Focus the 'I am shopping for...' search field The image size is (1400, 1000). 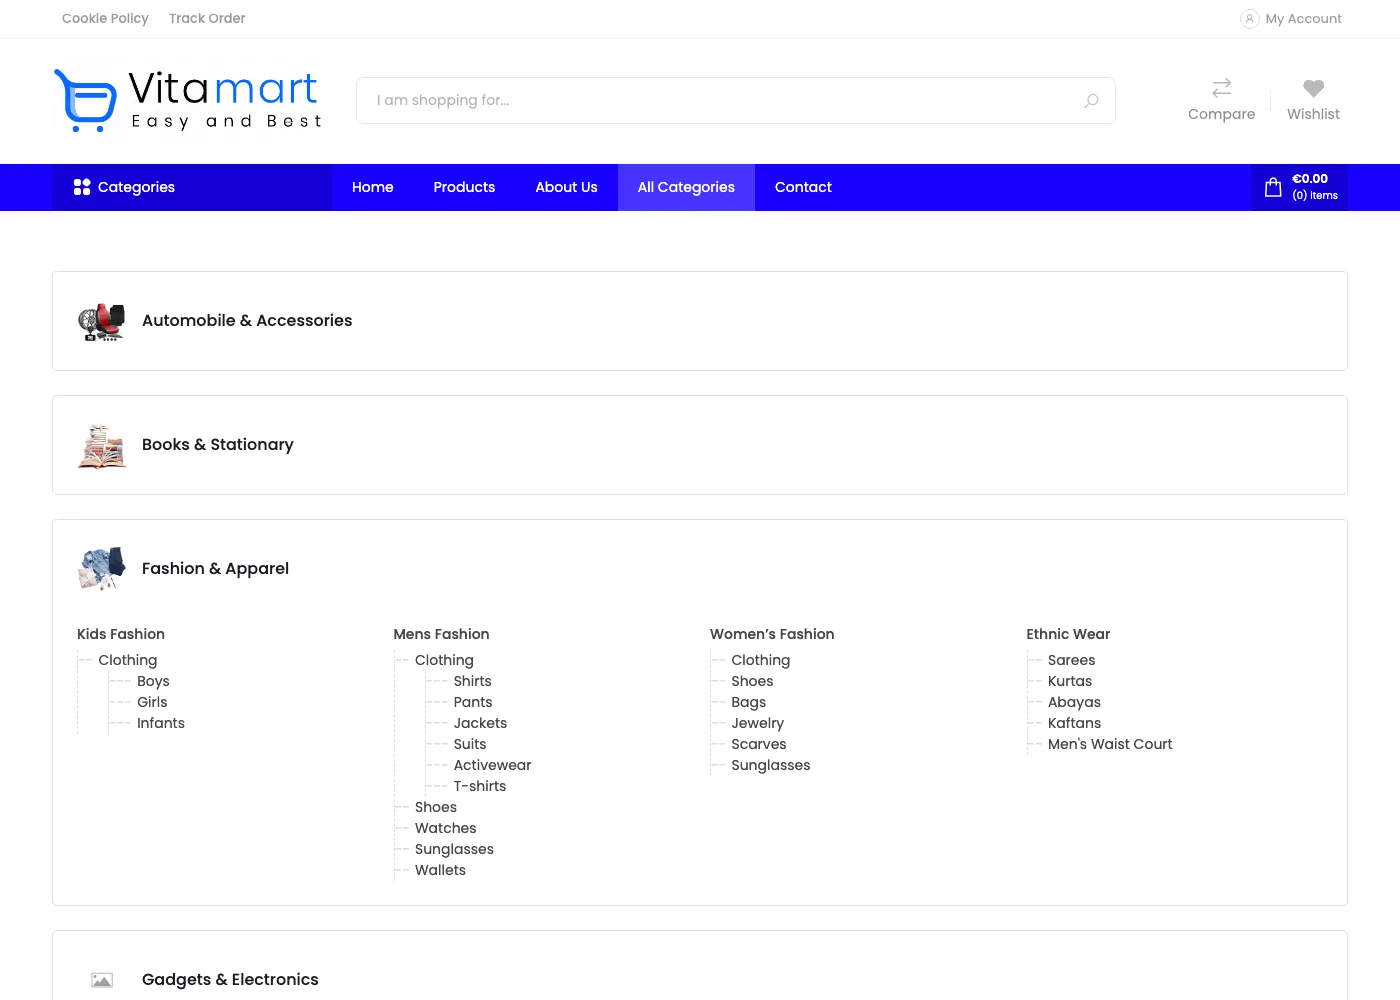tap(735, 101)
